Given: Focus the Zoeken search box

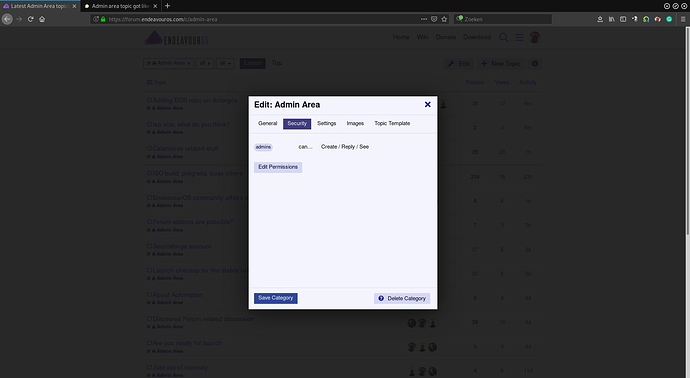Looking at the screenshot, I should 503,19.
